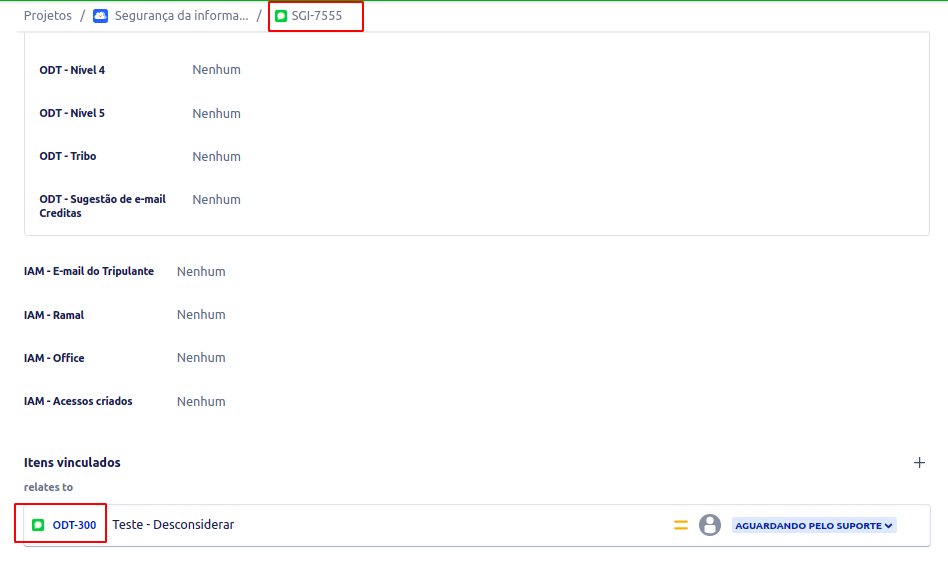This screenshot has height=580, width=948.
Task: Click the relates to label
Action: (x=48, y=487)
